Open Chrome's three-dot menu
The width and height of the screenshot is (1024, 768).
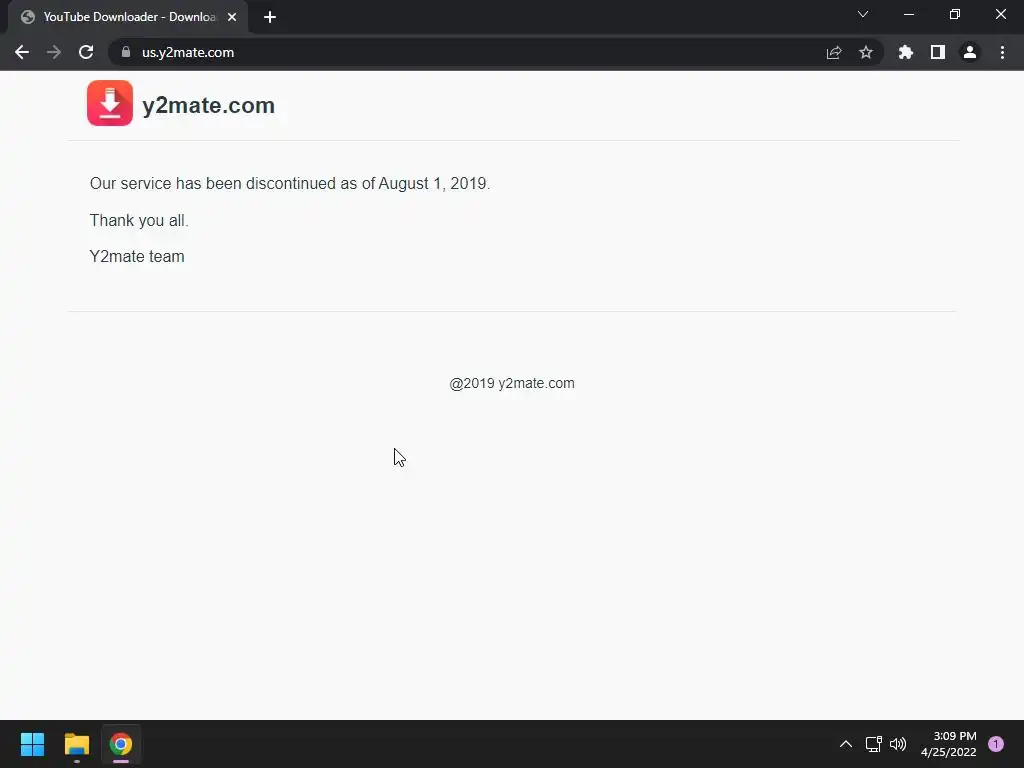(x=1002, y=52)
